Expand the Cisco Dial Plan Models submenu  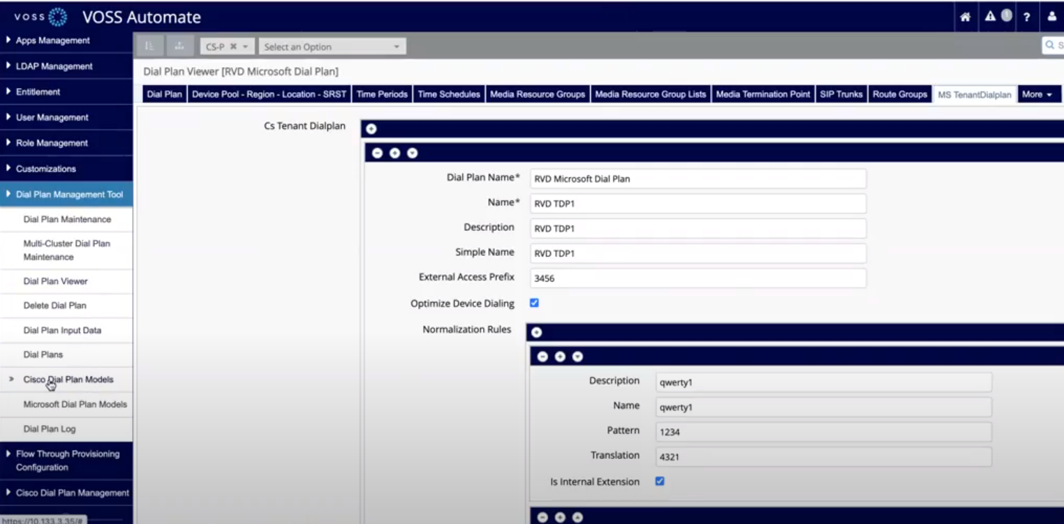pyautogui.click(x=68, y=380)
